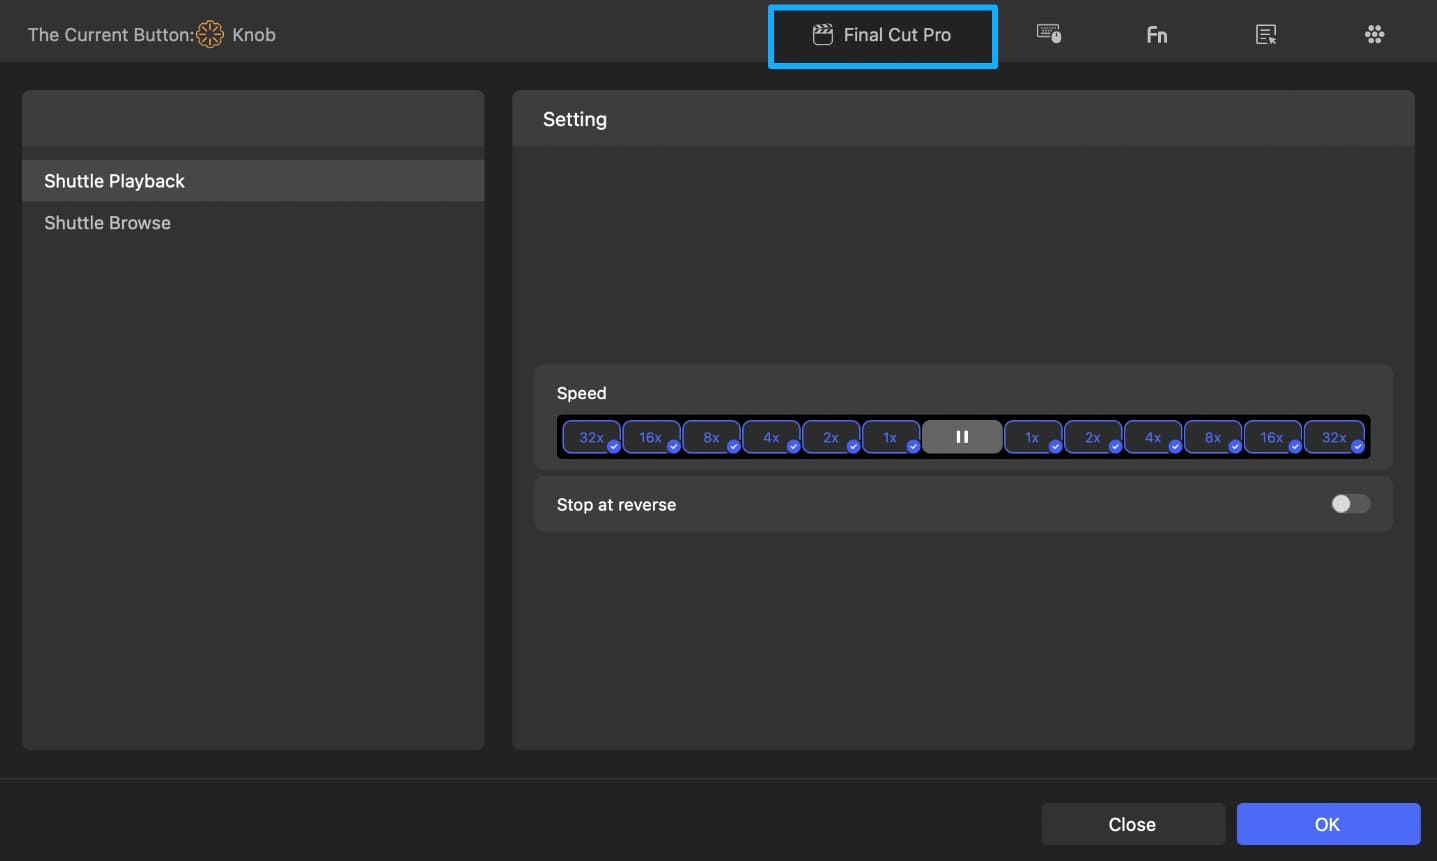Open the macro list tab icon
The width and height of the screenshot is (1437, 861).
pyautogui.click(x=1266, y=35)
